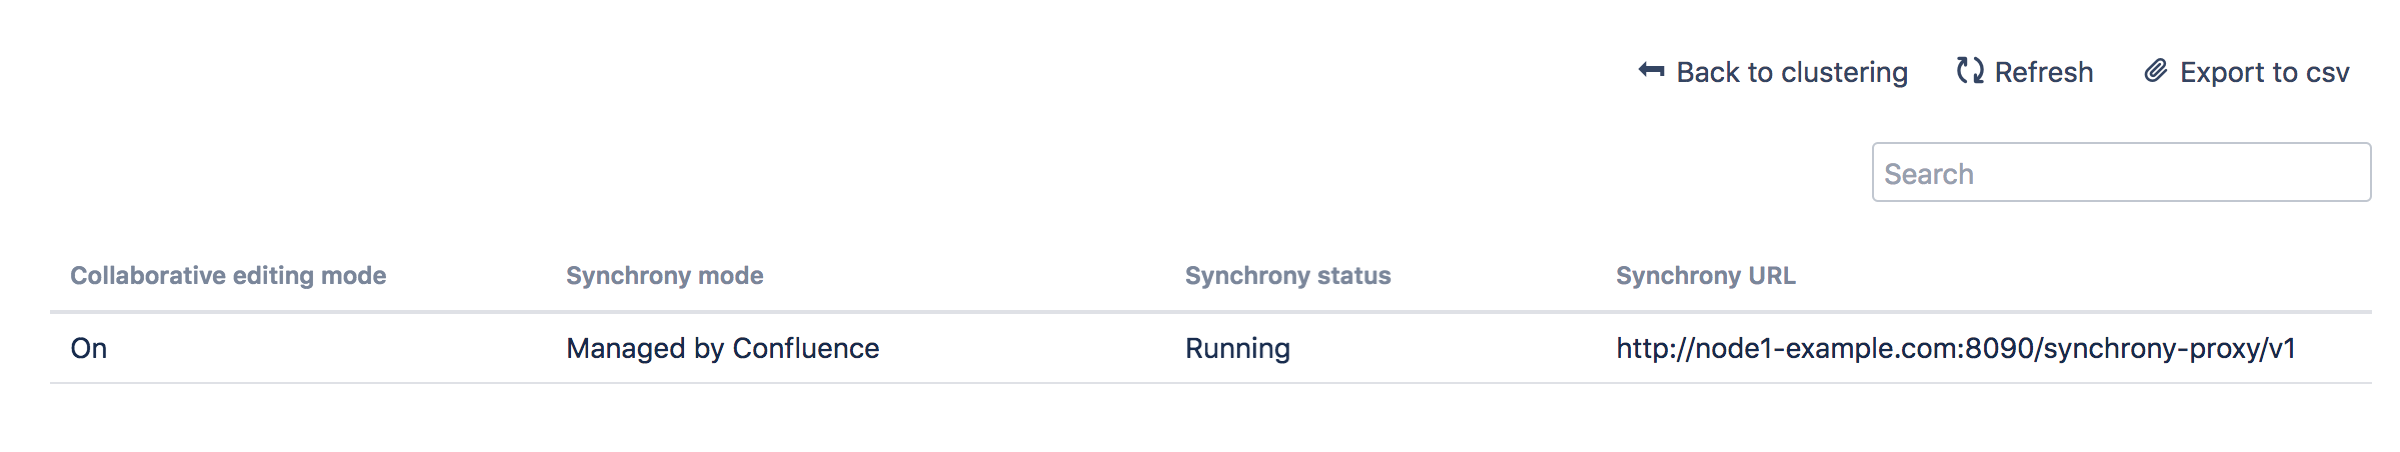2400x452 pixels.
Task: Sort by Collaborative editing mode column
Action: coord(228,276)
